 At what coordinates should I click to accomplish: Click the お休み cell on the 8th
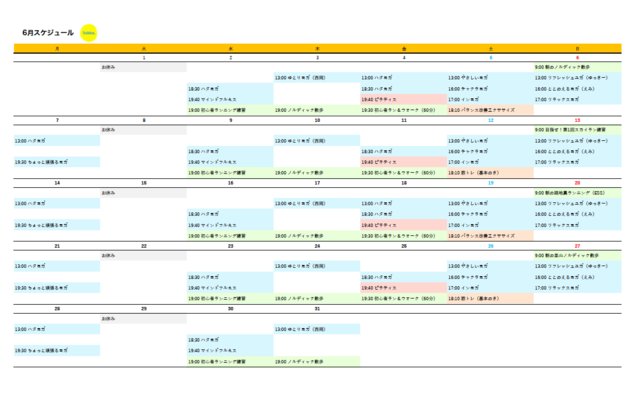pos(144,130)
